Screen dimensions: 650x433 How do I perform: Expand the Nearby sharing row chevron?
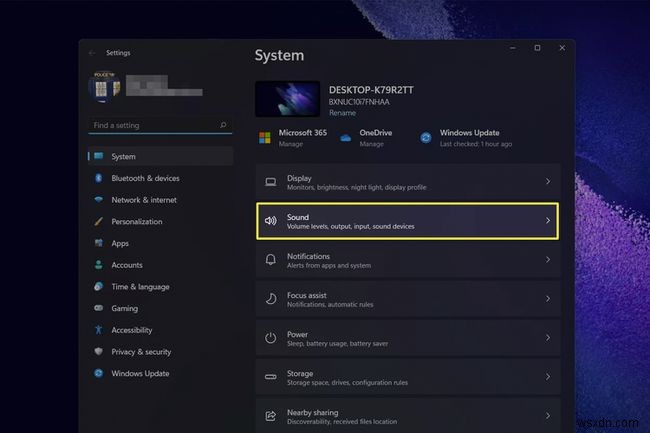pyautogui.click(x=548, y=416)
